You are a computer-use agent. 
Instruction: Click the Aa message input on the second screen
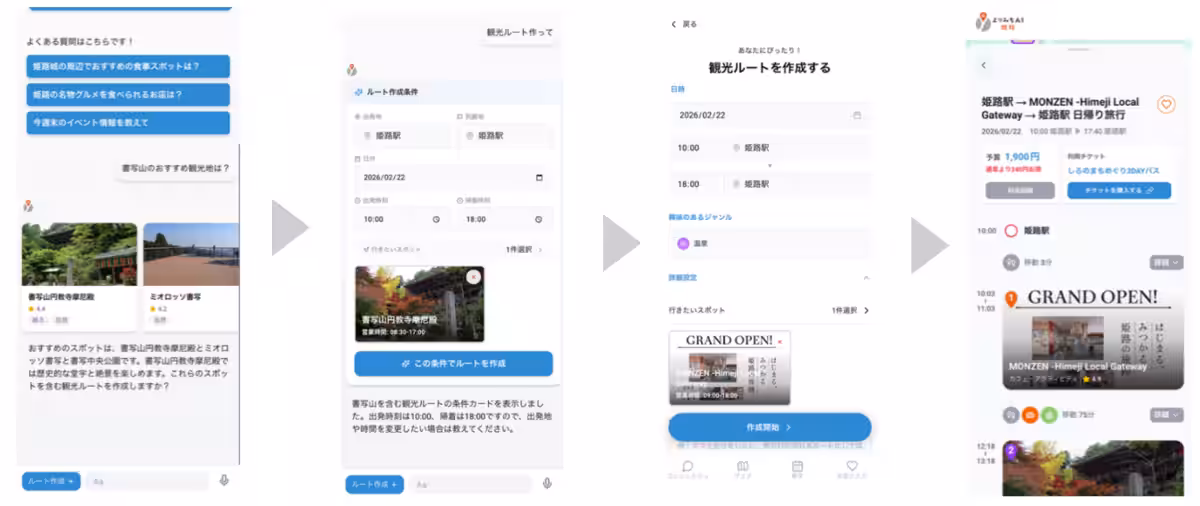(x=470, y=484)
